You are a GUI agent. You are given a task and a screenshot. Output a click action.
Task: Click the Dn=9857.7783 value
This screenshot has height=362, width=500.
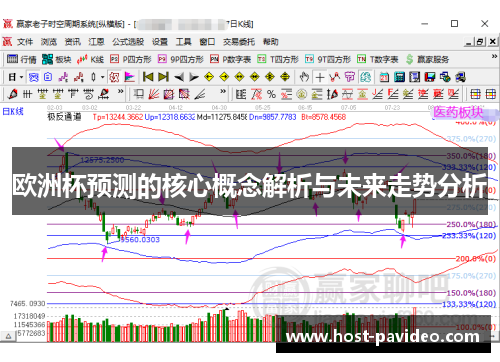272,117
